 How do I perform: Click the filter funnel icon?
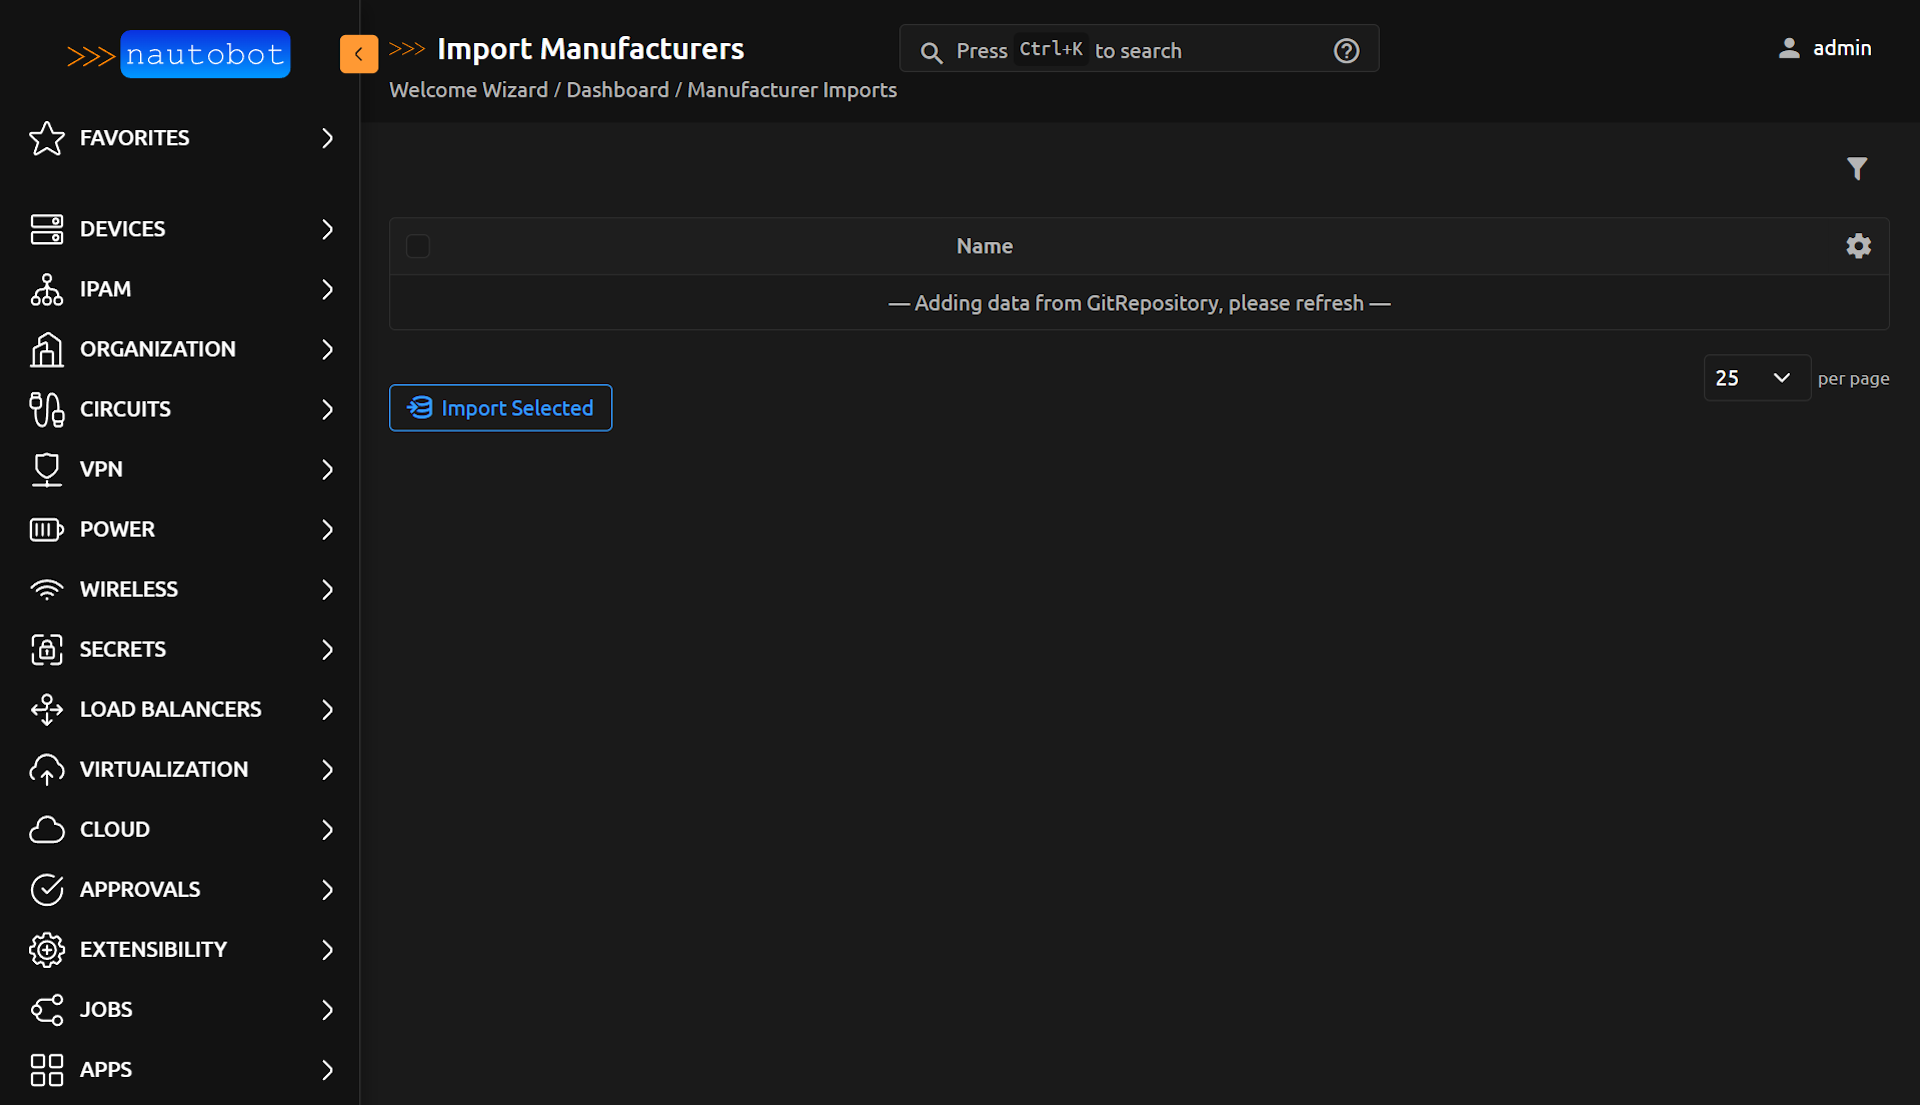(x=1857, y=169)
